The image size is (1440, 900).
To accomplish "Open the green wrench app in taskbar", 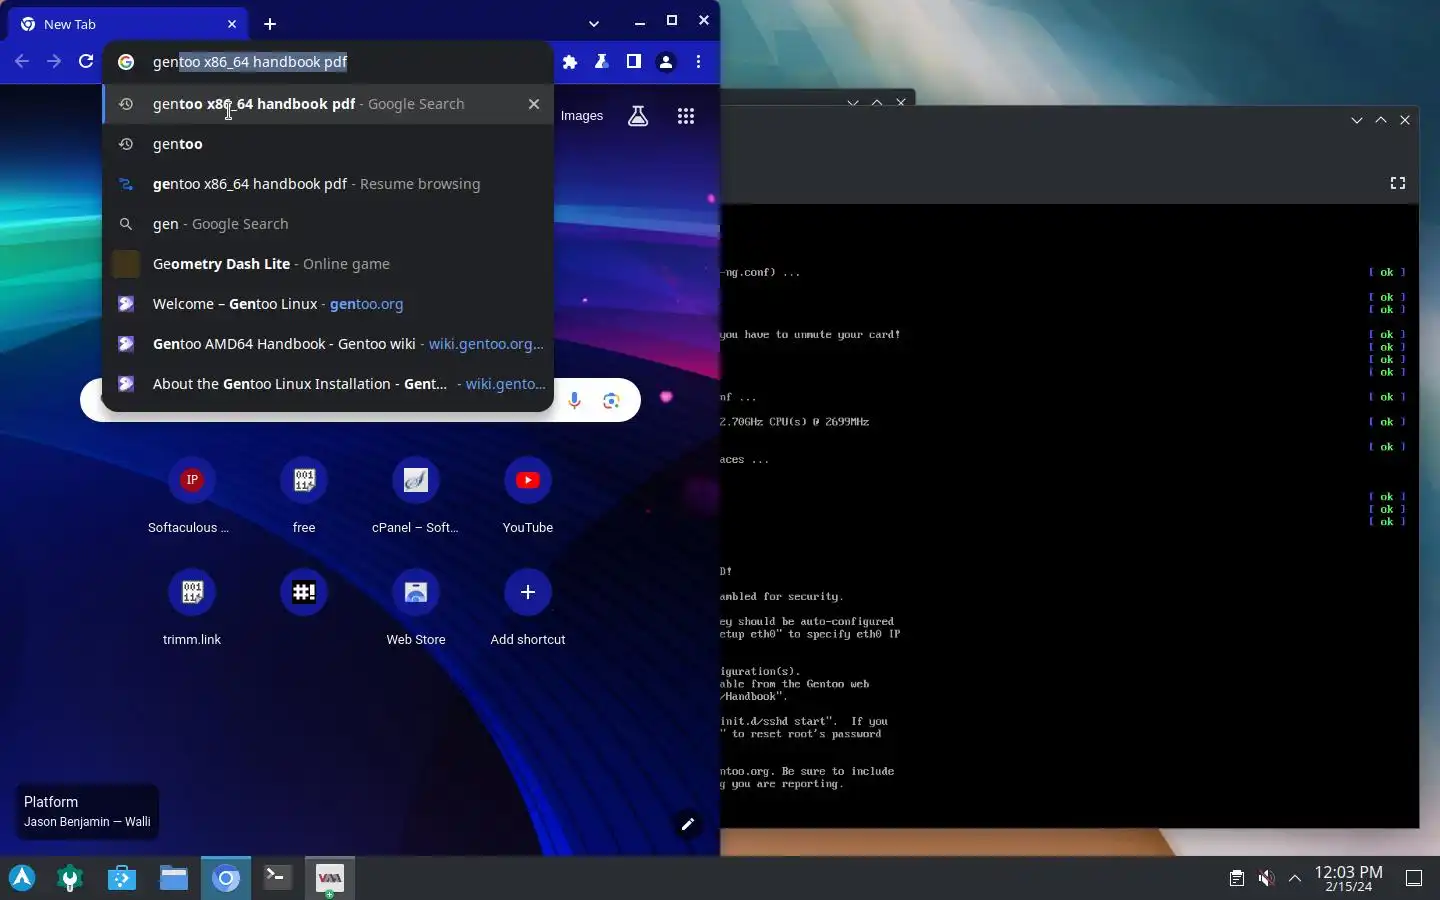I will (x=70, y=878).
